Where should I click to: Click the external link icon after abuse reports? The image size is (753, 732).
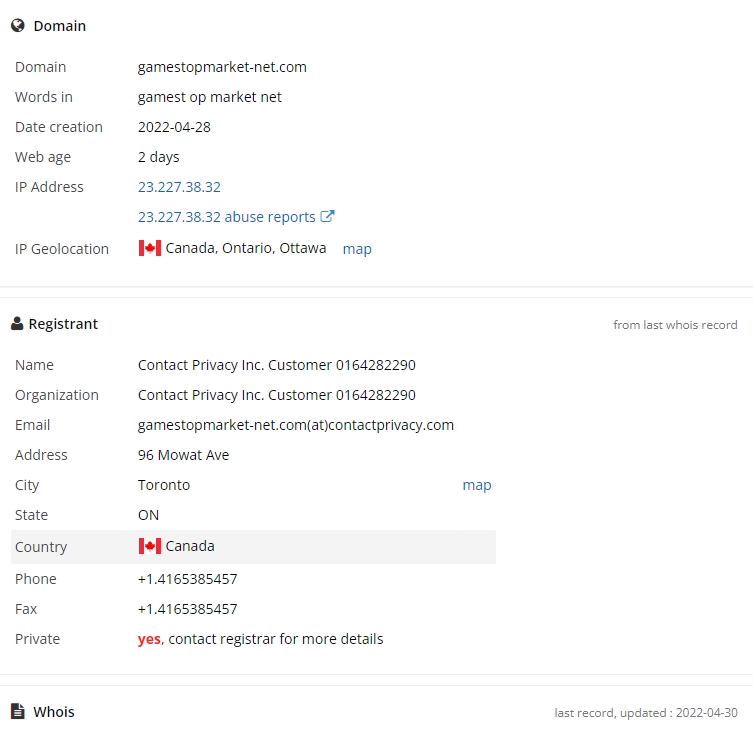(x=327, y=216)
